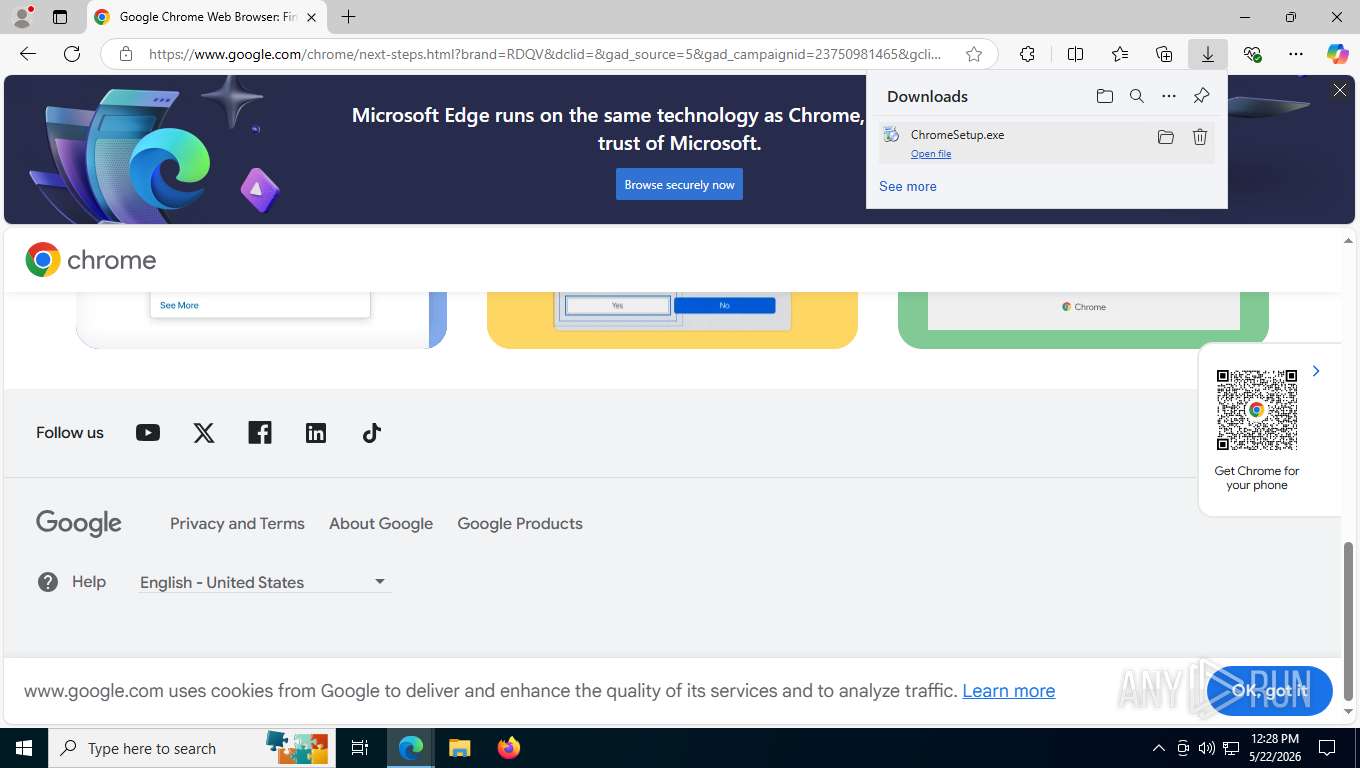
Task: Click the Get Chrome QR code
Action: pos(1257,410)
